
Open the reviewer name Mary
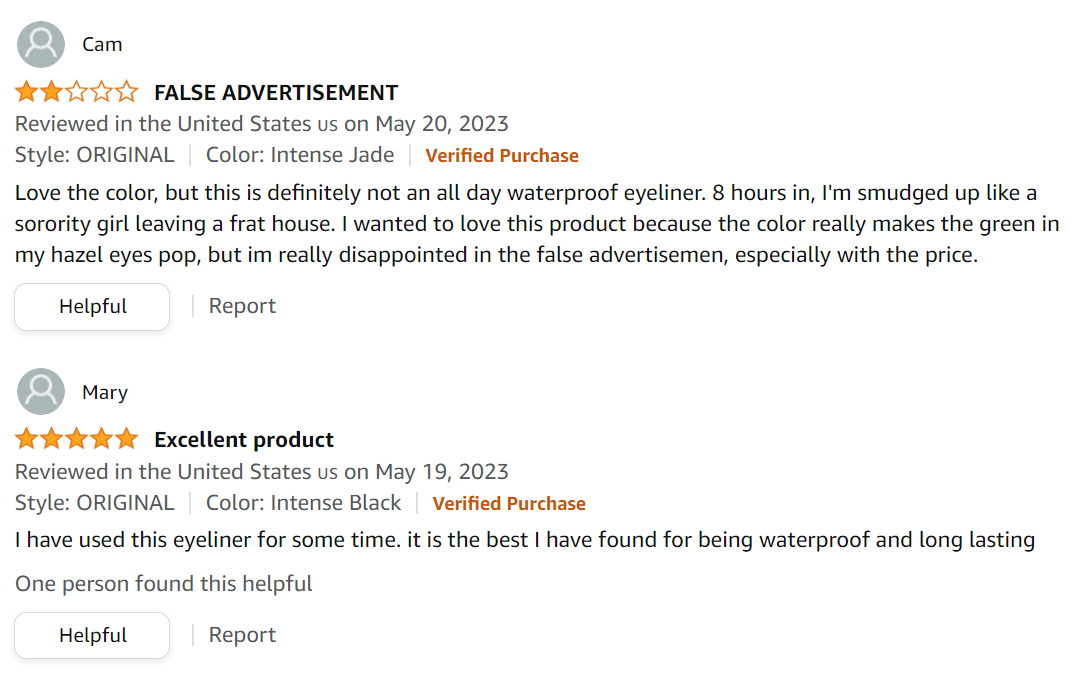(105, 392)
